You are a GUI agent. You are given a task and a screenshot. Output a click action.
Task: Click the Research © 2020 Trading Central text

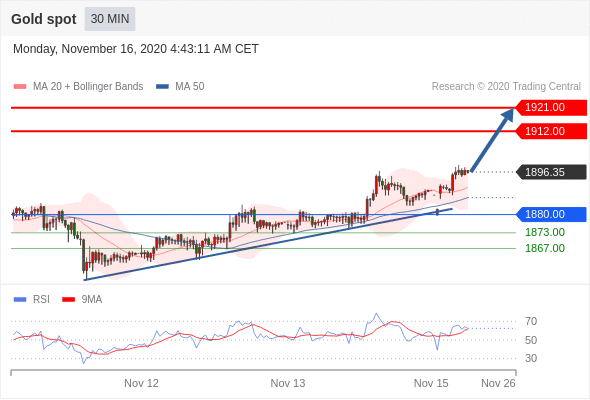pyautogui.click(x=506, y=87)
